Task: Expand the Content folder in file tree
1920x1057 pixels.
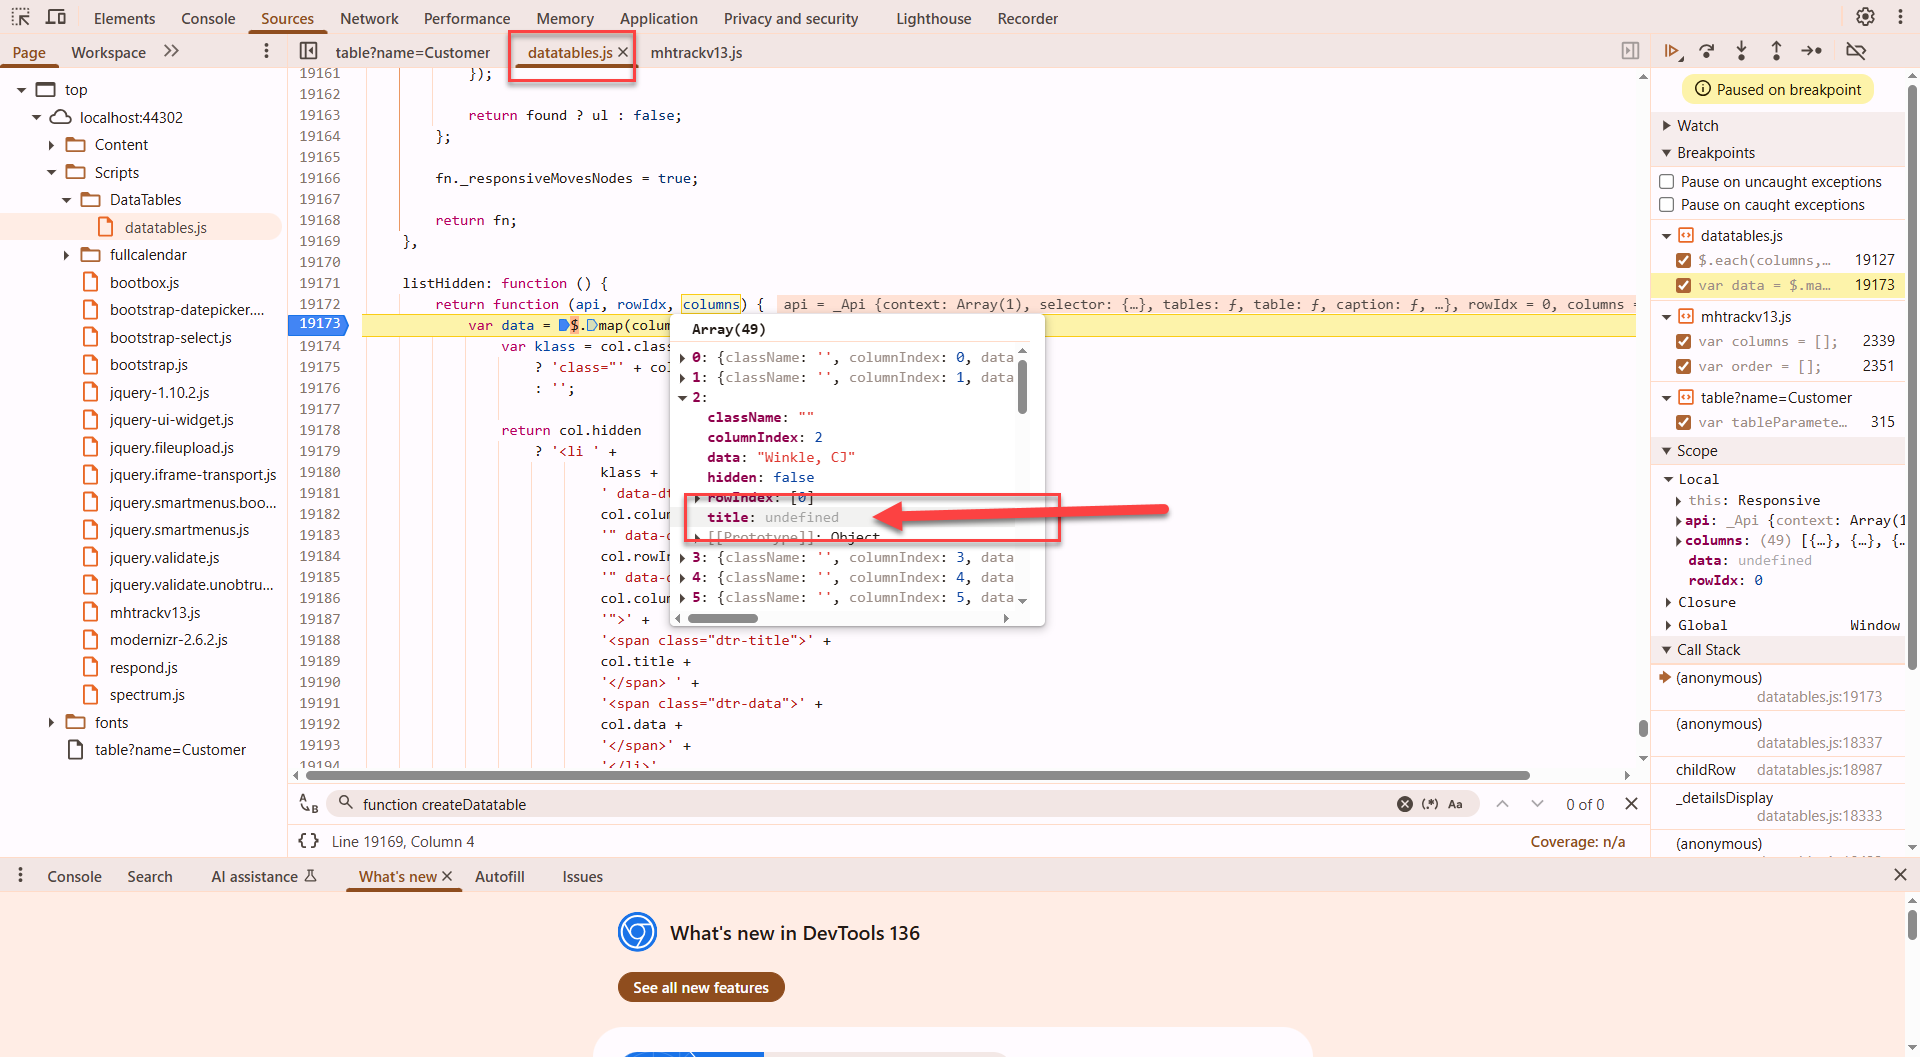Action: click(51, 145)
